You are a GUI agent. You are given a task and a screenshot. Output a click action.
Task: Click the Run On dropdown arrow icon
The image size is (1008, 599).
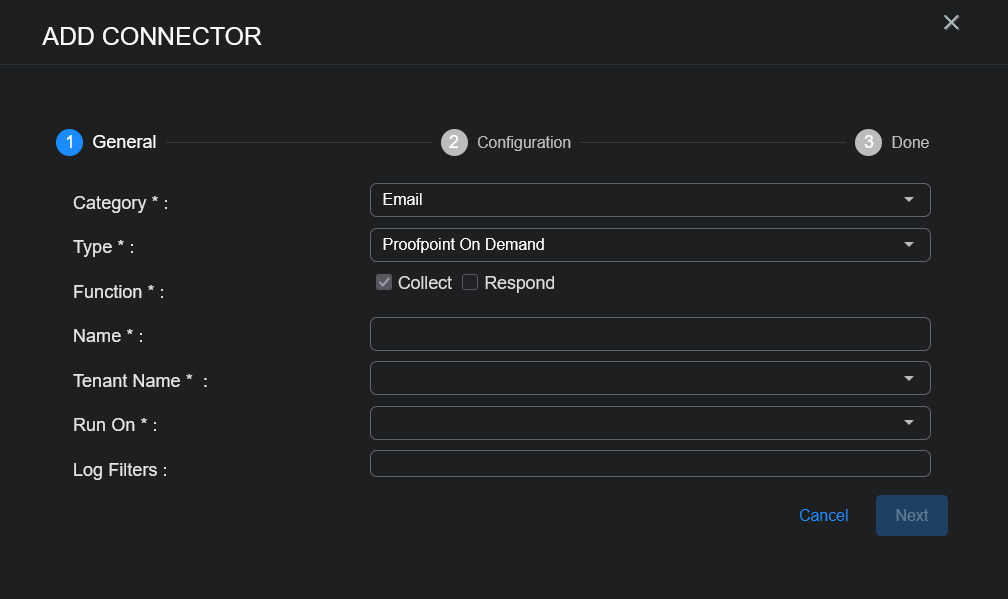pos(909,423)
